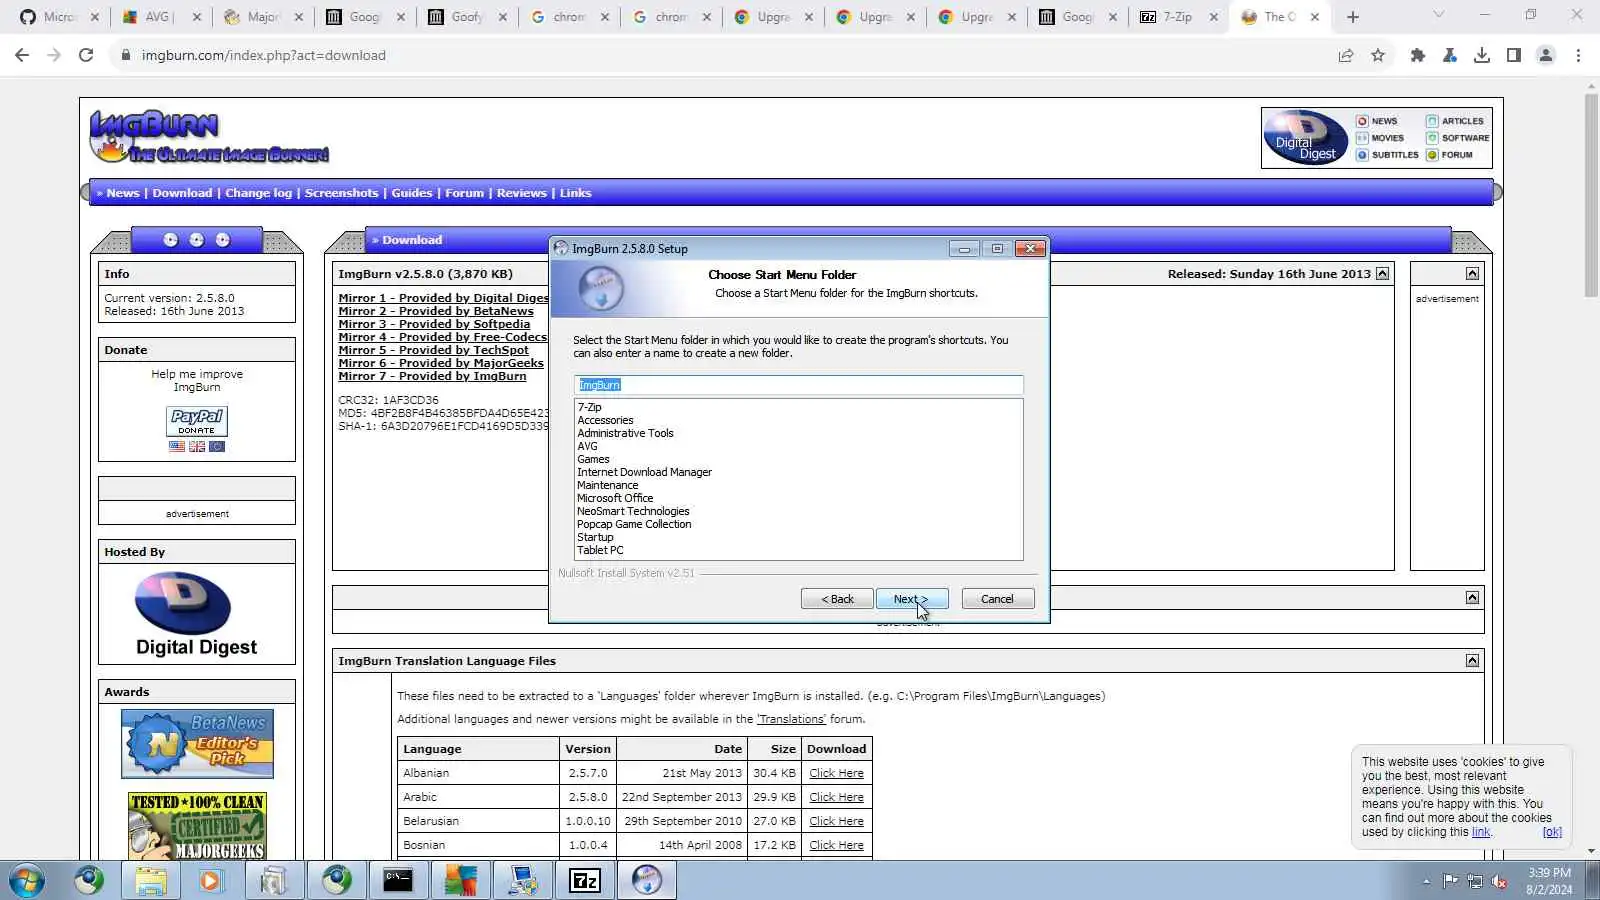The height and width of the screenshot is (900, 1600).
Task: Click the ImgBurn logo on the page
Action: coord(208,137)
